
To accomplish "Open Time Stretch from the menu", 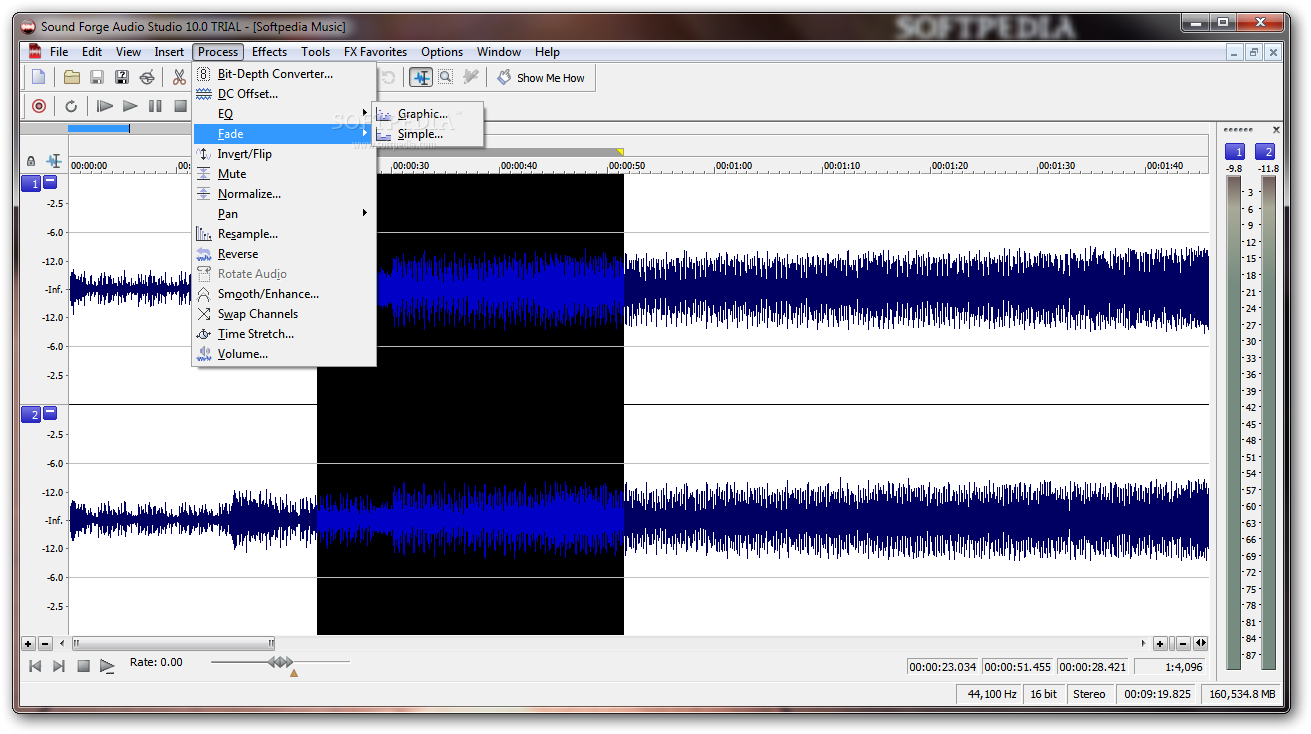I will (x=284, y=334).
